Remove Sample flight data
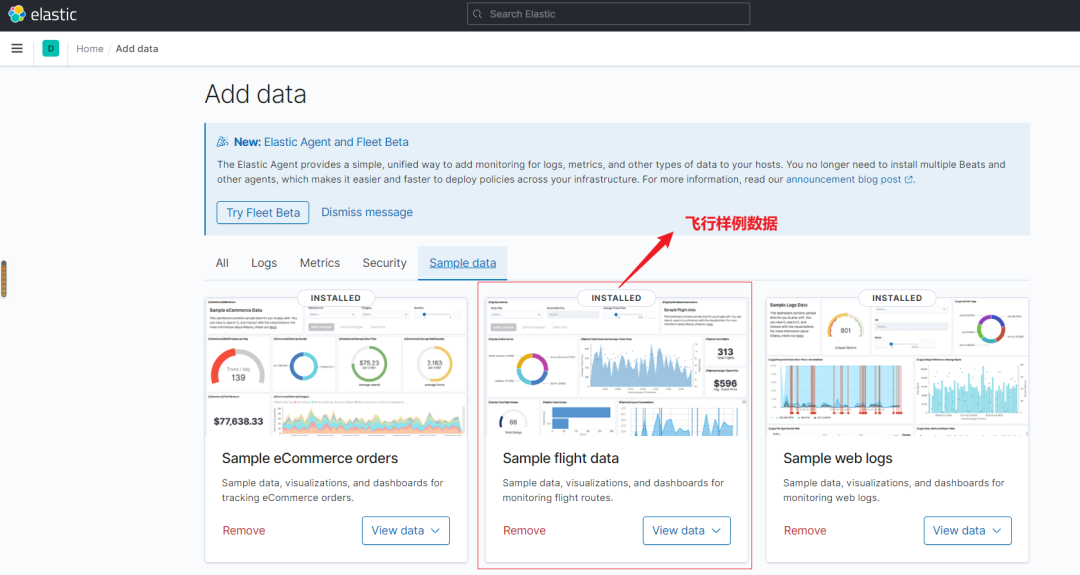The image size is (1080, 575). (524, 531)
